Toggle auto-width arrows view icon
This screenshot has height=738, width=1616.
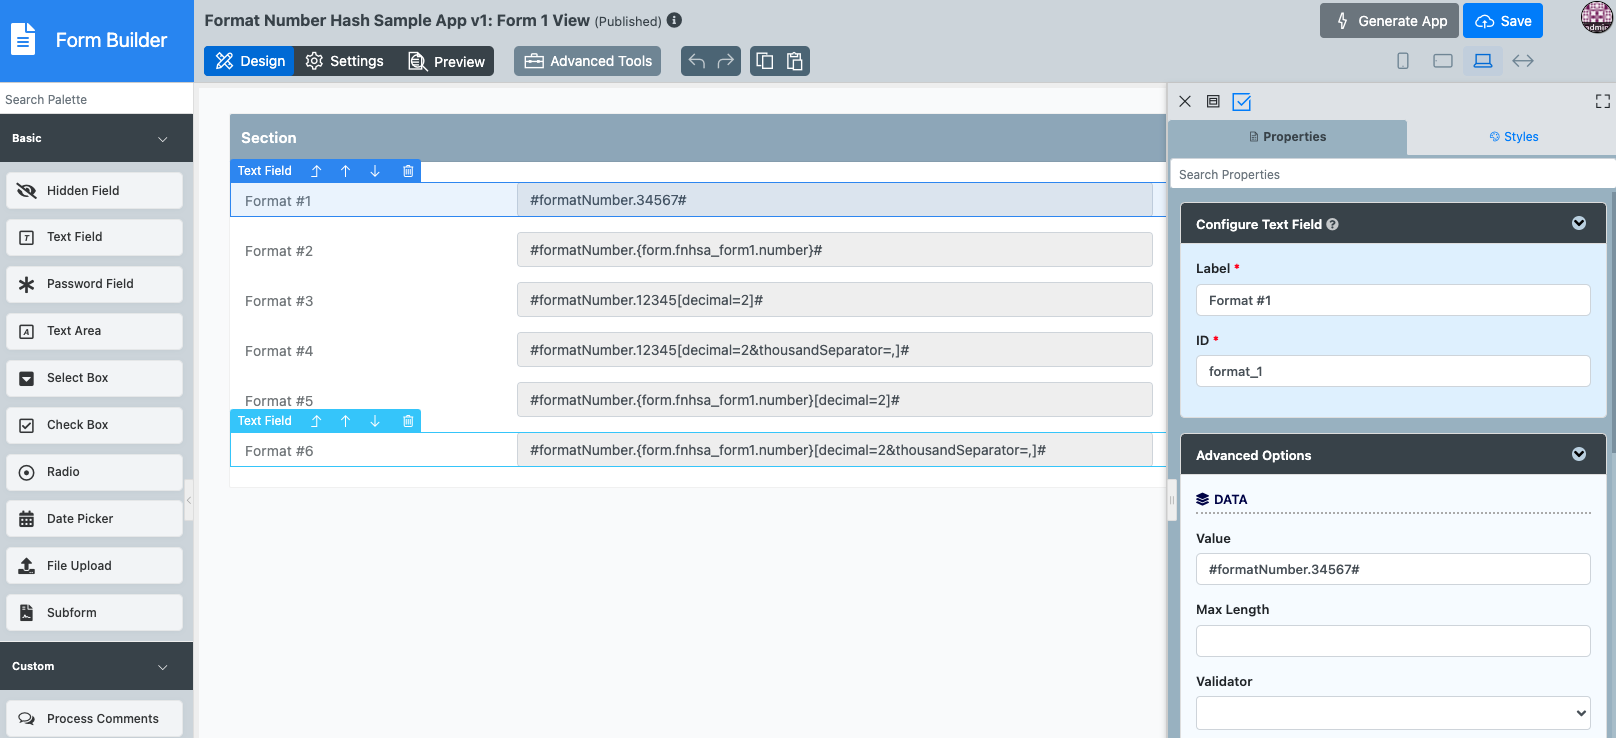click(1522, 61)
